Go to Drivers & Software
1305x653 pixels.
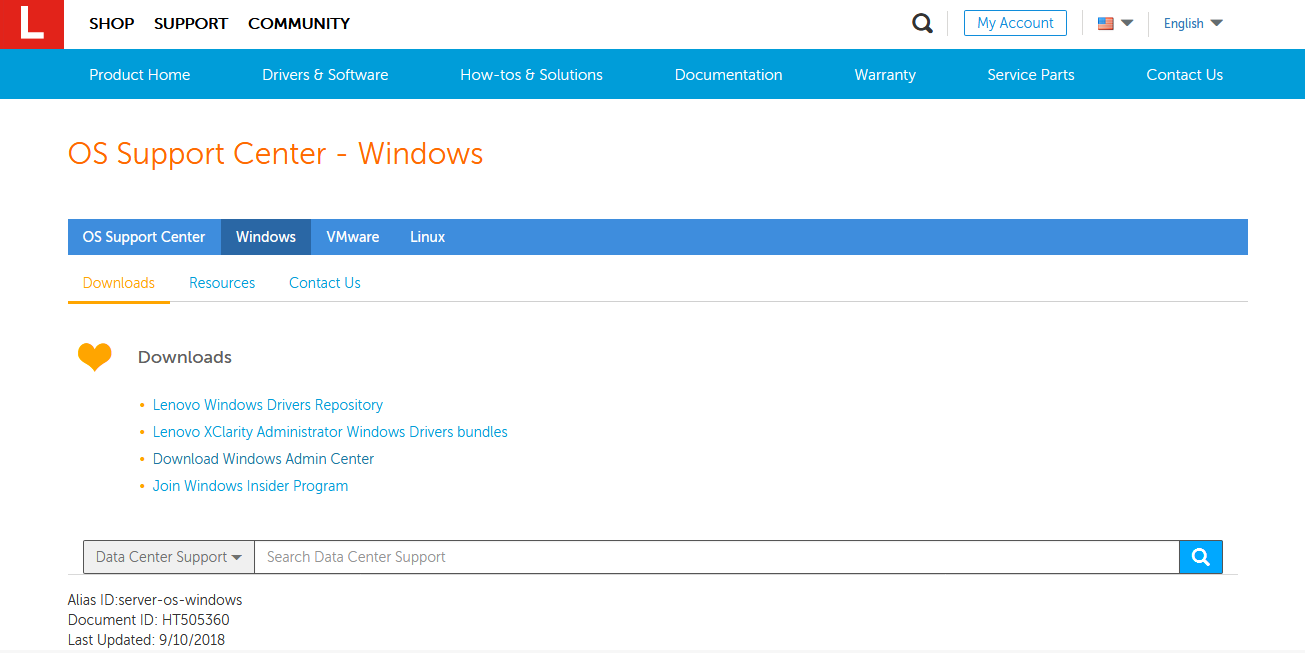[325, 74]
